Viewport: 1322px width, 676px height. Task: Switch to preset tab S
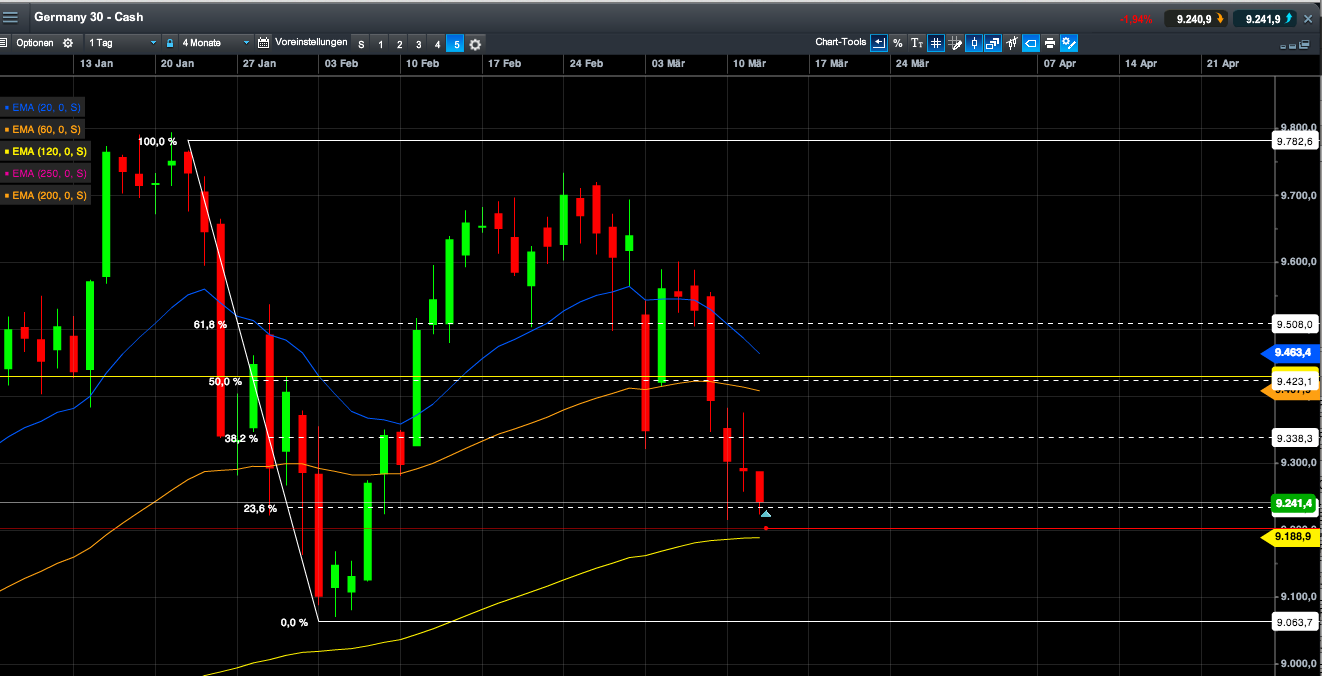point(360,43)
